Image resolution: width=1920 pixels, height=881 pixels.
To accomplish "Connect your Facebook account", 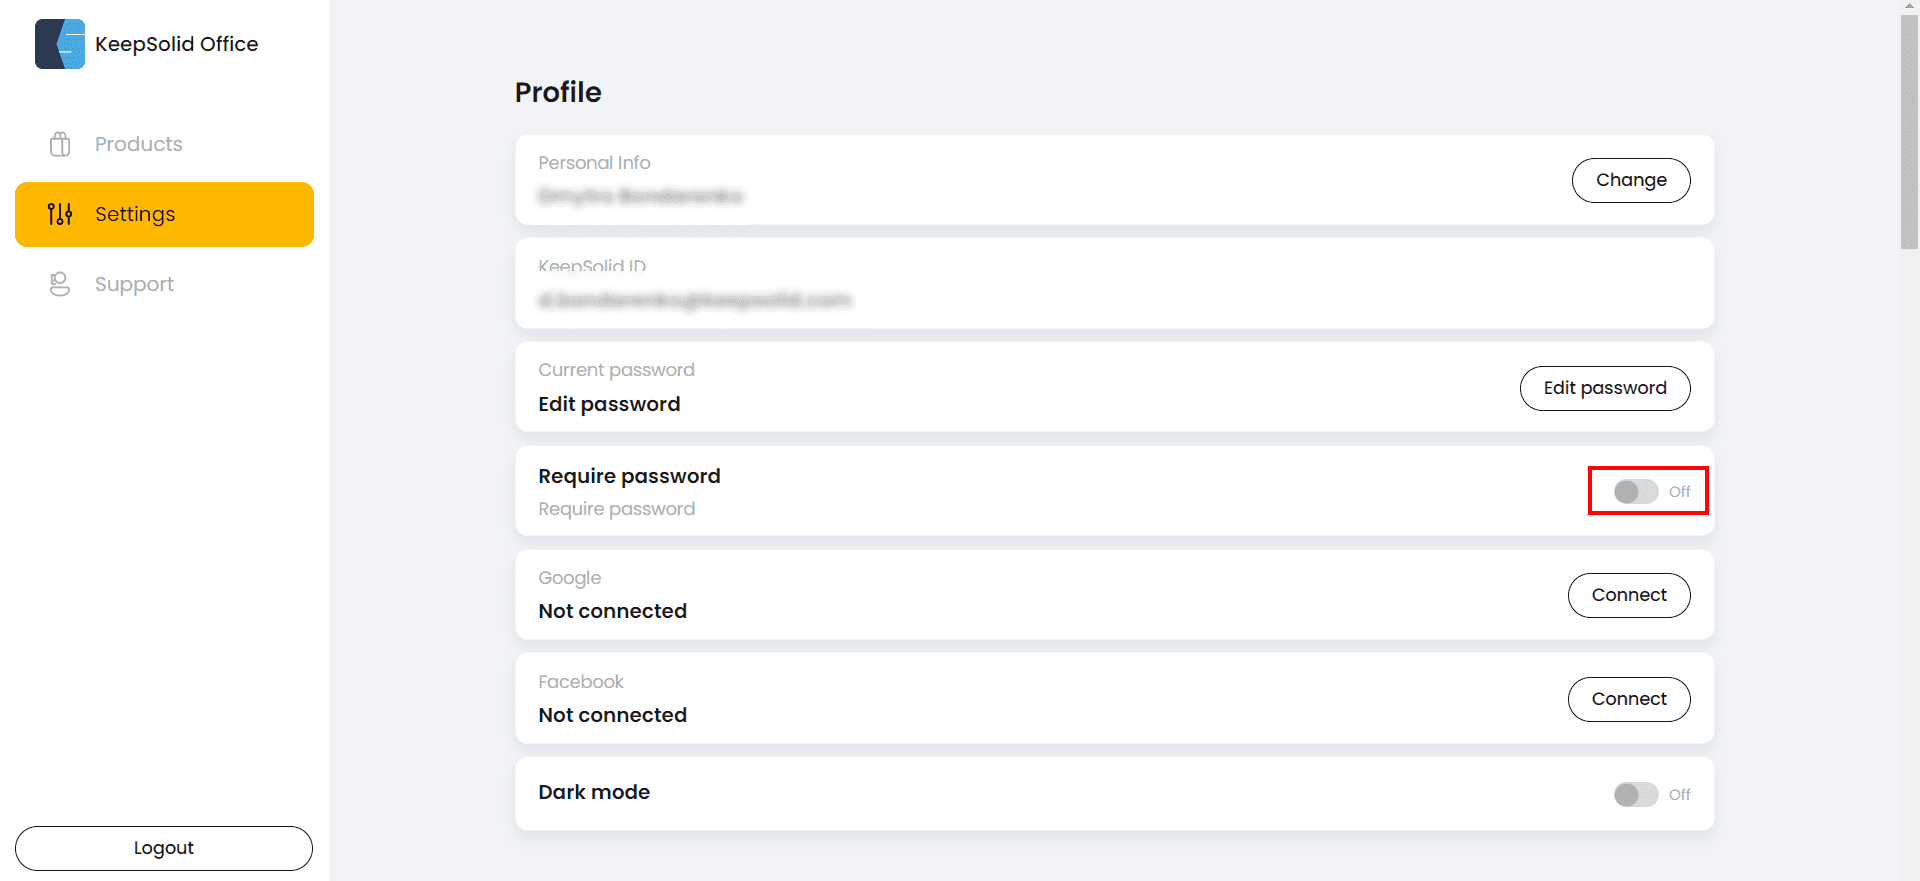I will 1629,698.
